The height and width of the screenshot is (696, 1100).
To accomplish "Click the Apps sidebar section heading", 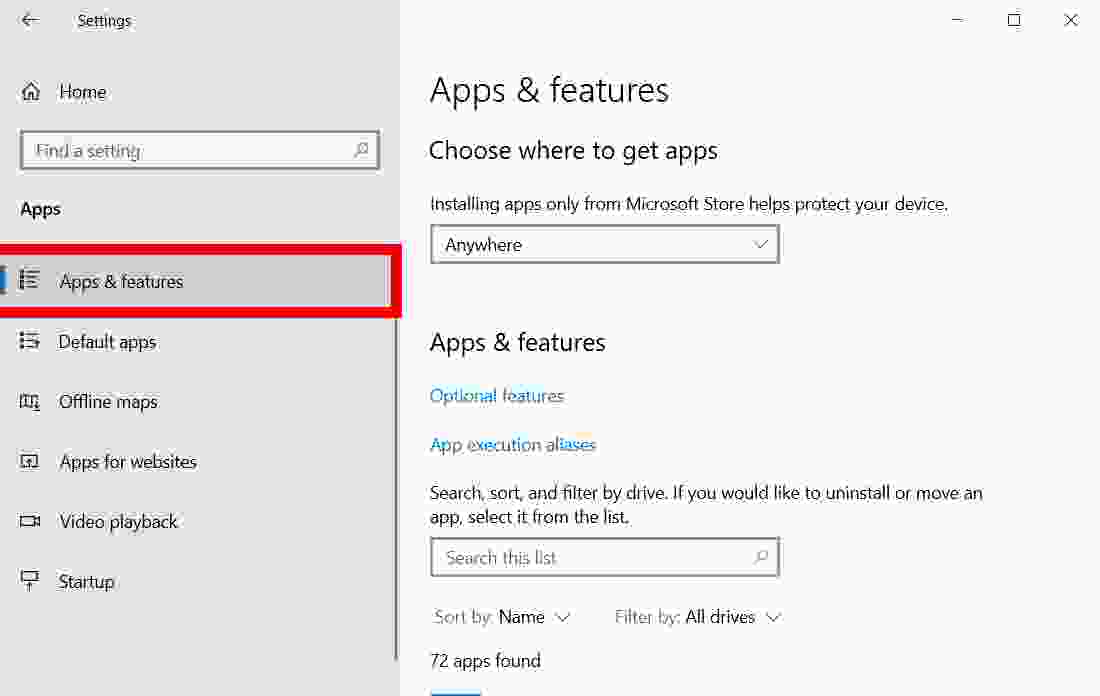I will pos(41,209).
